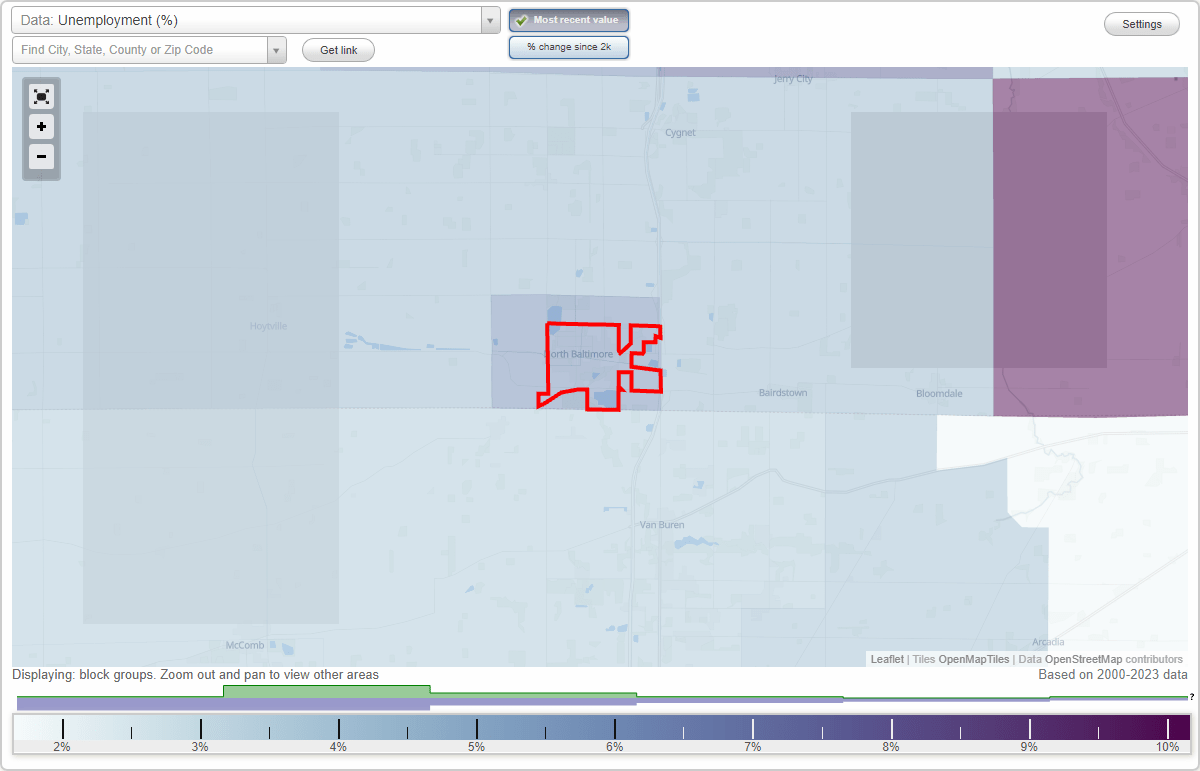This screenshot has height=771, width=1200.
Task: Click the 4% mark on color scale
Action: [338, 746]
